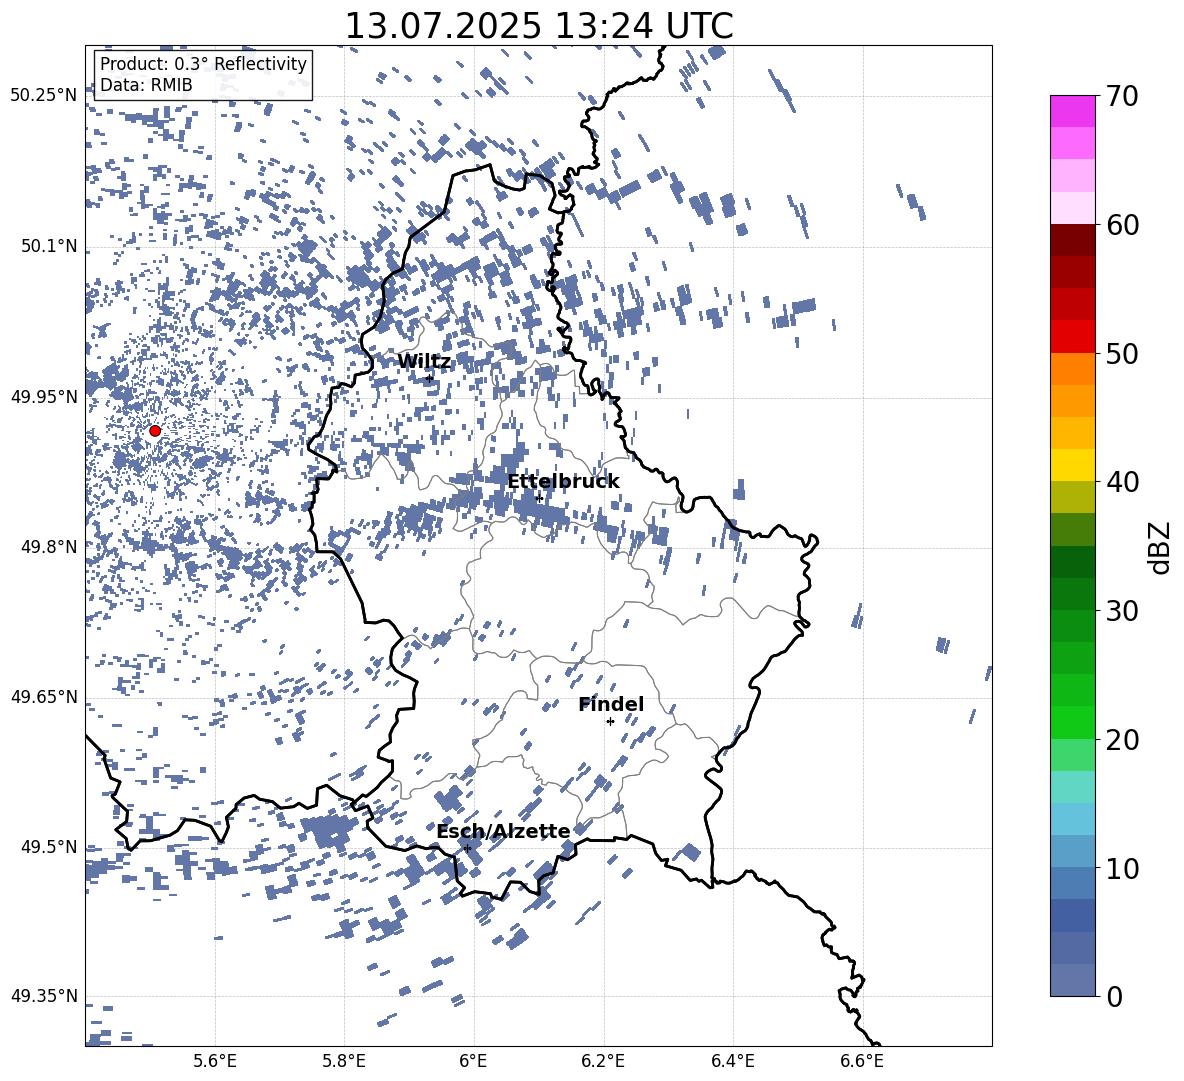1184x1081 pixels.
Task: Click the 6.4°E longitude label
Action: tap(732, 1061)
